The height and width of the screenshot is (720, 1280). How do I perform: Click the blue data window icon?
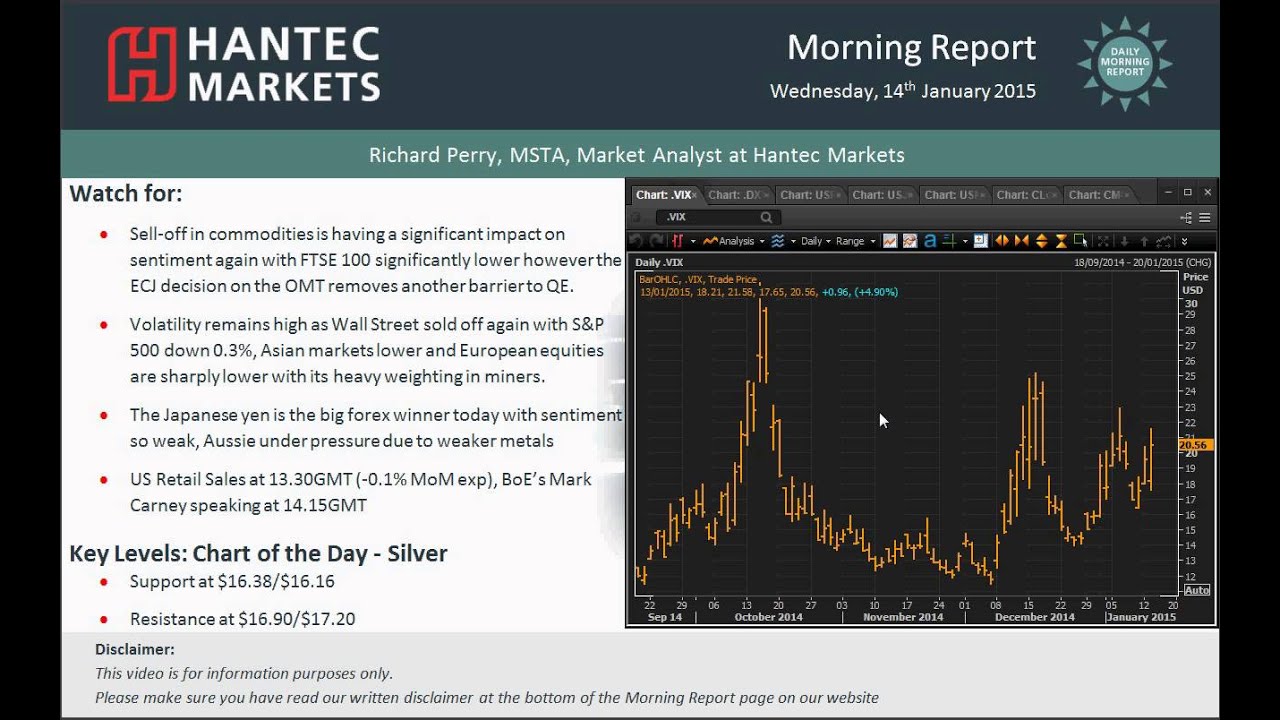click(980, 241)
